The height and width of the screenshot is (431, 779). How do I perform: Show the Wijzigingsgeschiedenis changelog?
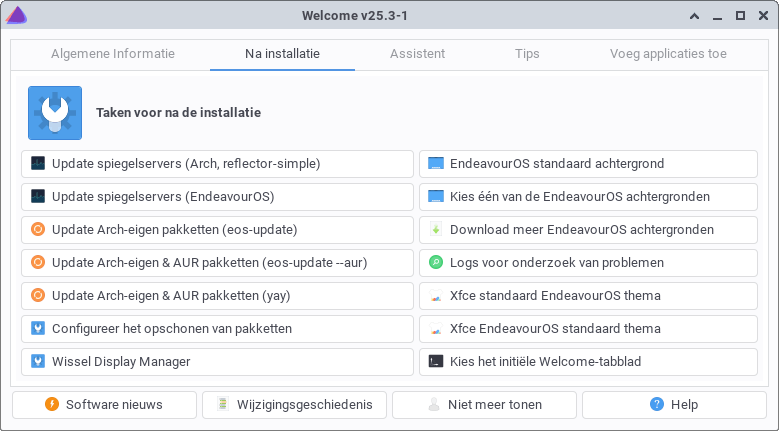295,405
